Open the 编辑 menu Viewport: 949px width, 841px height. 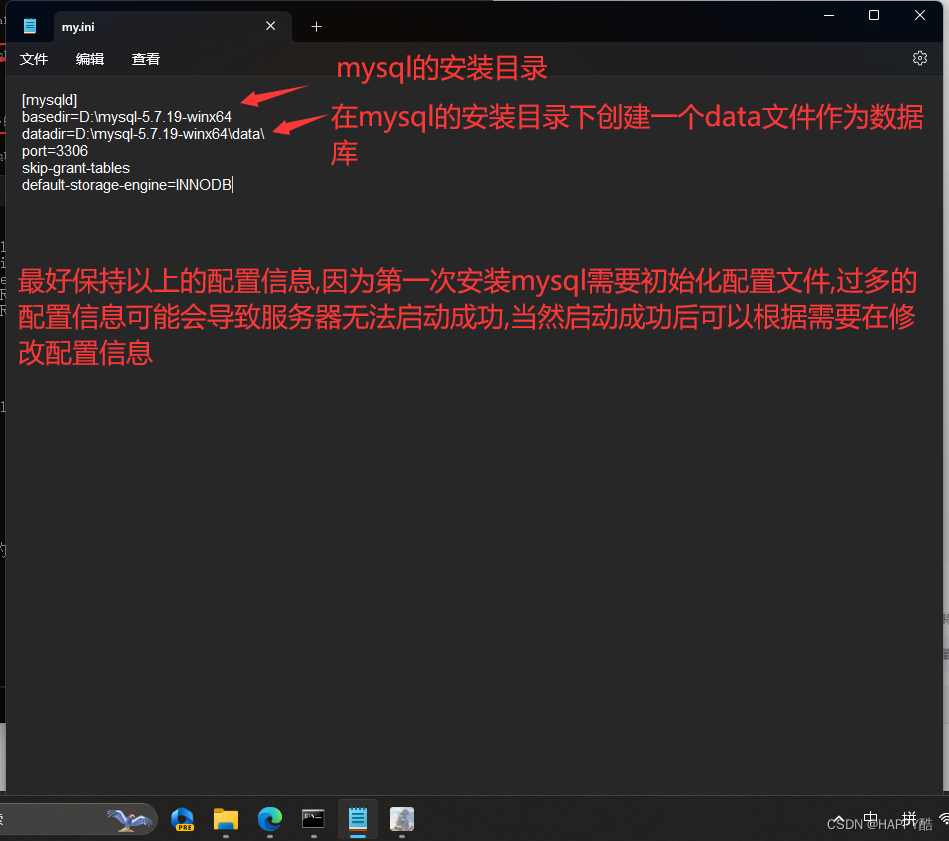90,59
